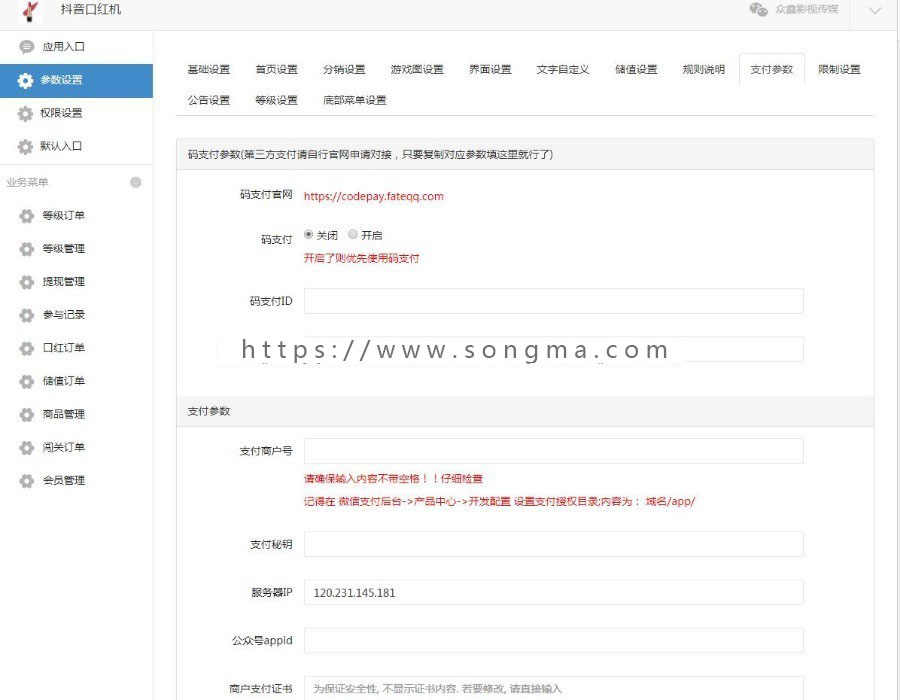The image size is (900, 700).
Task: Select the 支付参数 tab
Action: [771, 69]
